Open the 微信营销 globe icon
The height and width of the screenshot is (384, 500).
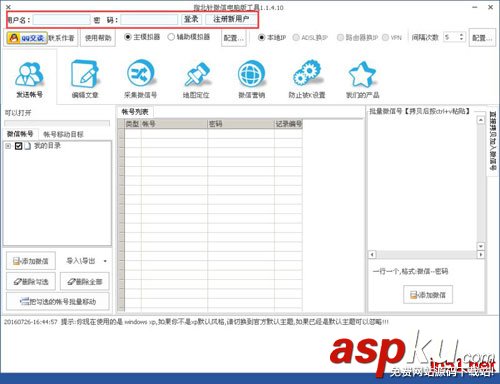tap(251, 79)
